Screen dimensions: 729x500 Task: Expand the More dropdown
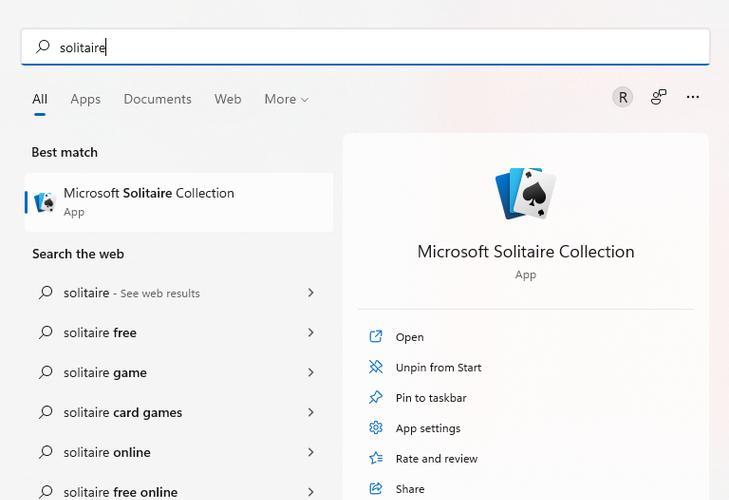[x=286, y=99]
